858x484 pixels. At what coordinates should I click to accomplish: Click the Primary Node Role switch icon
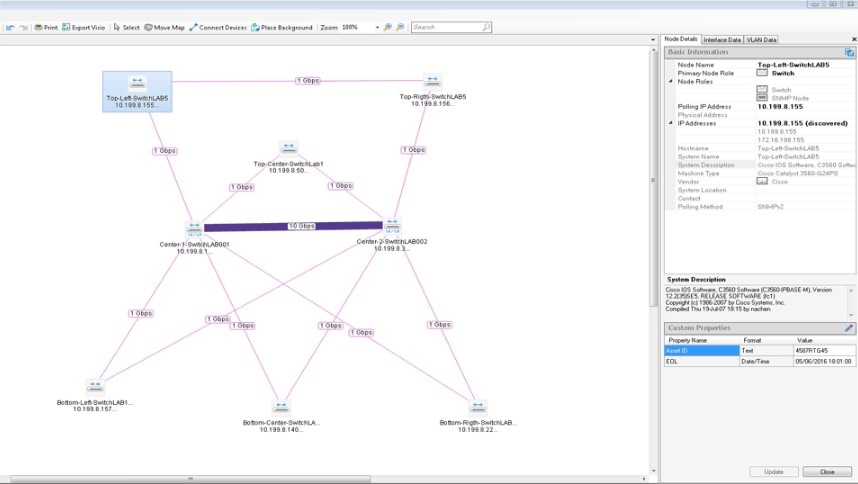762,73
